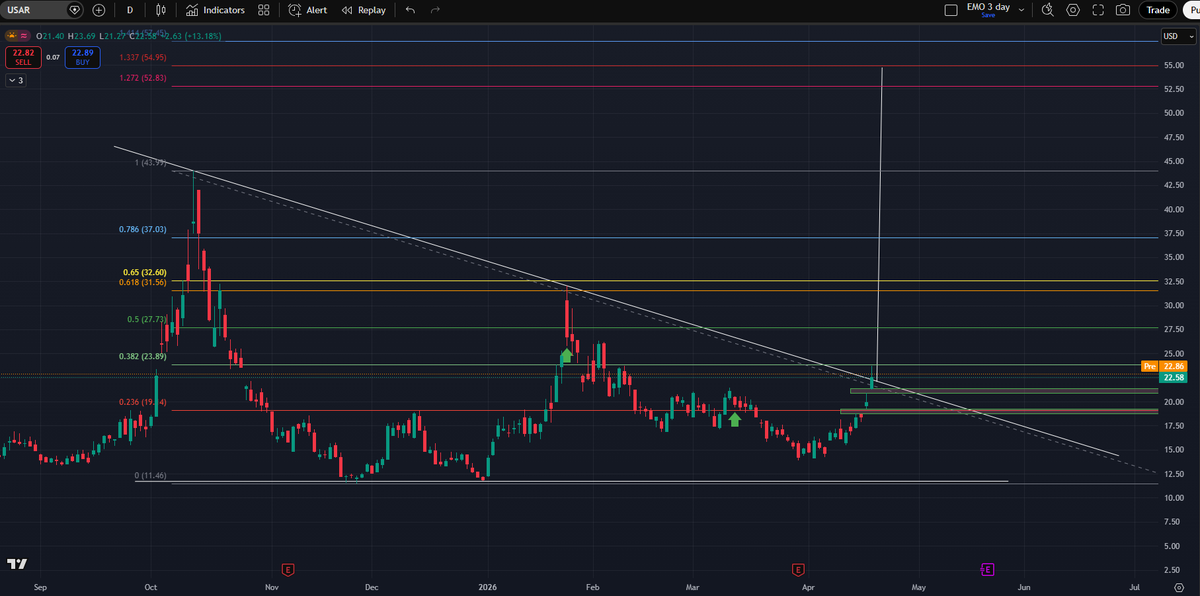Image resolution: width=1200 pixels, height=596 pixels.
Task: Click the EMO 3 day layout name
Action: click(x=987, y=7)
